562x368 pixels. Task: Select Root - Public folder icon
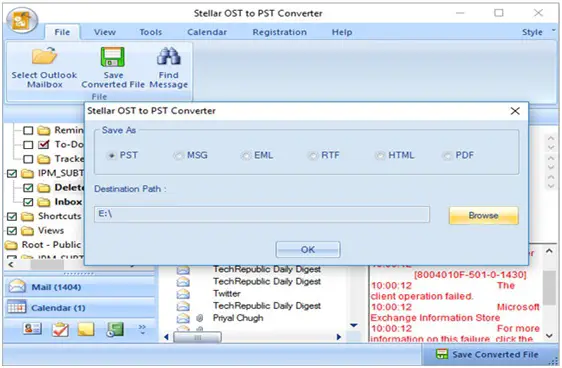[11, 245]
